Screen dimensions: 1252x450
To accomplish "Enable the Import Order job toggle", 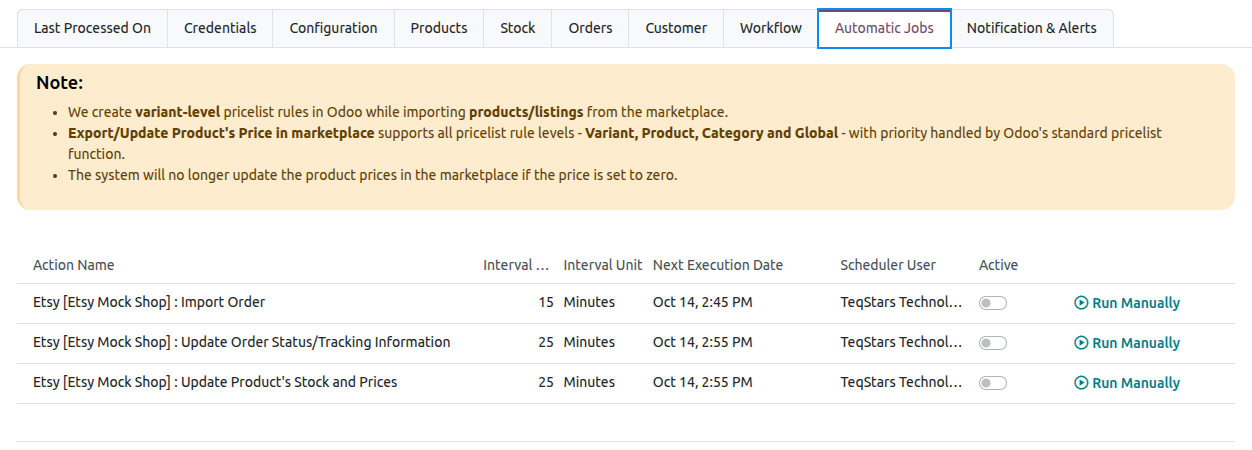I will click(x=993, y=303).
